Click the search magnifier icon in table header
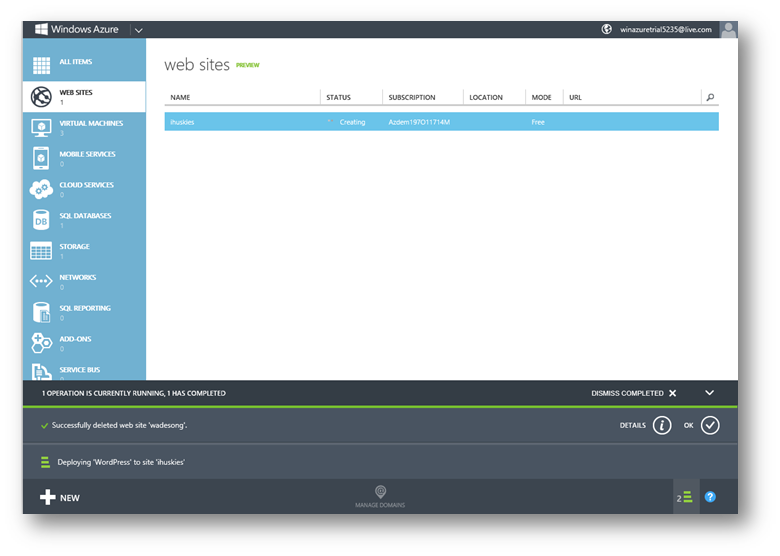Screen dimensions: 780x556 pos(710,97)
